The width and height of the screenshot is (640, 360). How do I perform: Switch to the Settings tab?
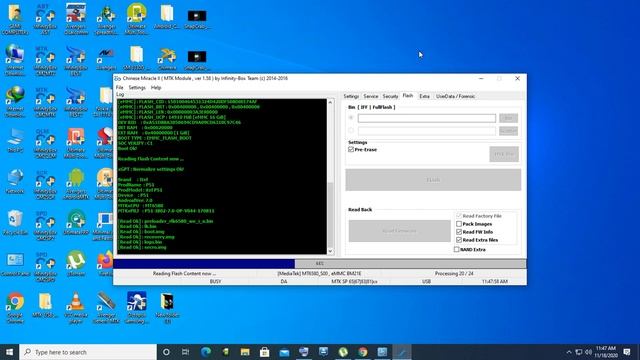coord(351,96)
